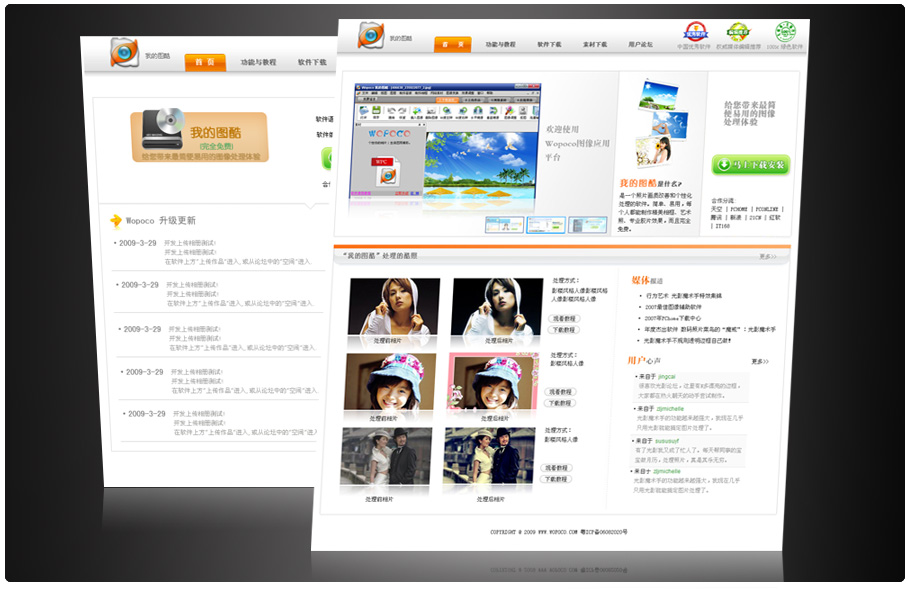Click 观看教程 beside the blue hat girl photos
Image resolution: width=908 pixels, height=589 pixels.
click(x=560, y=392)
